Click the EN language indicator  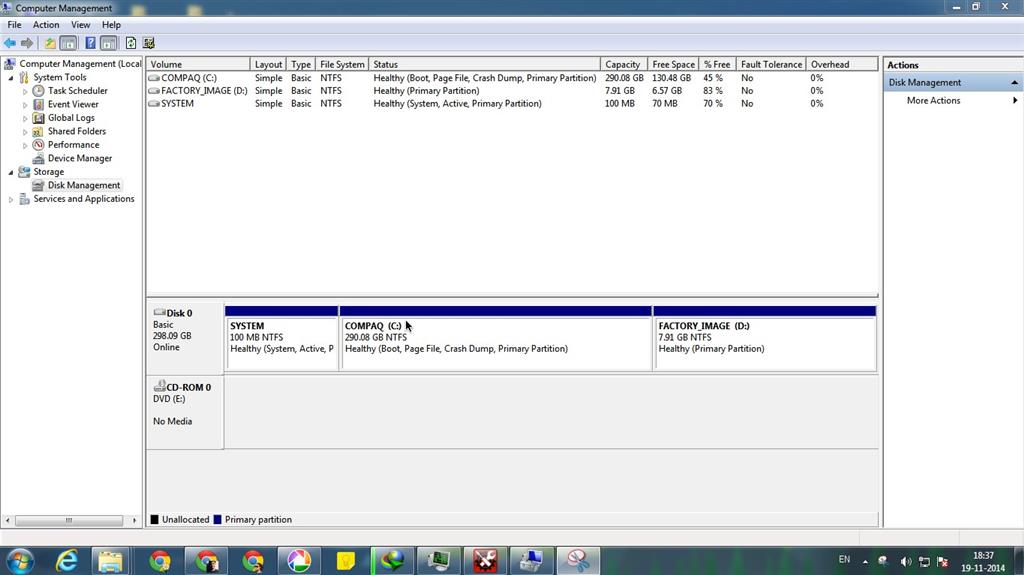click(x=844, y=560)
